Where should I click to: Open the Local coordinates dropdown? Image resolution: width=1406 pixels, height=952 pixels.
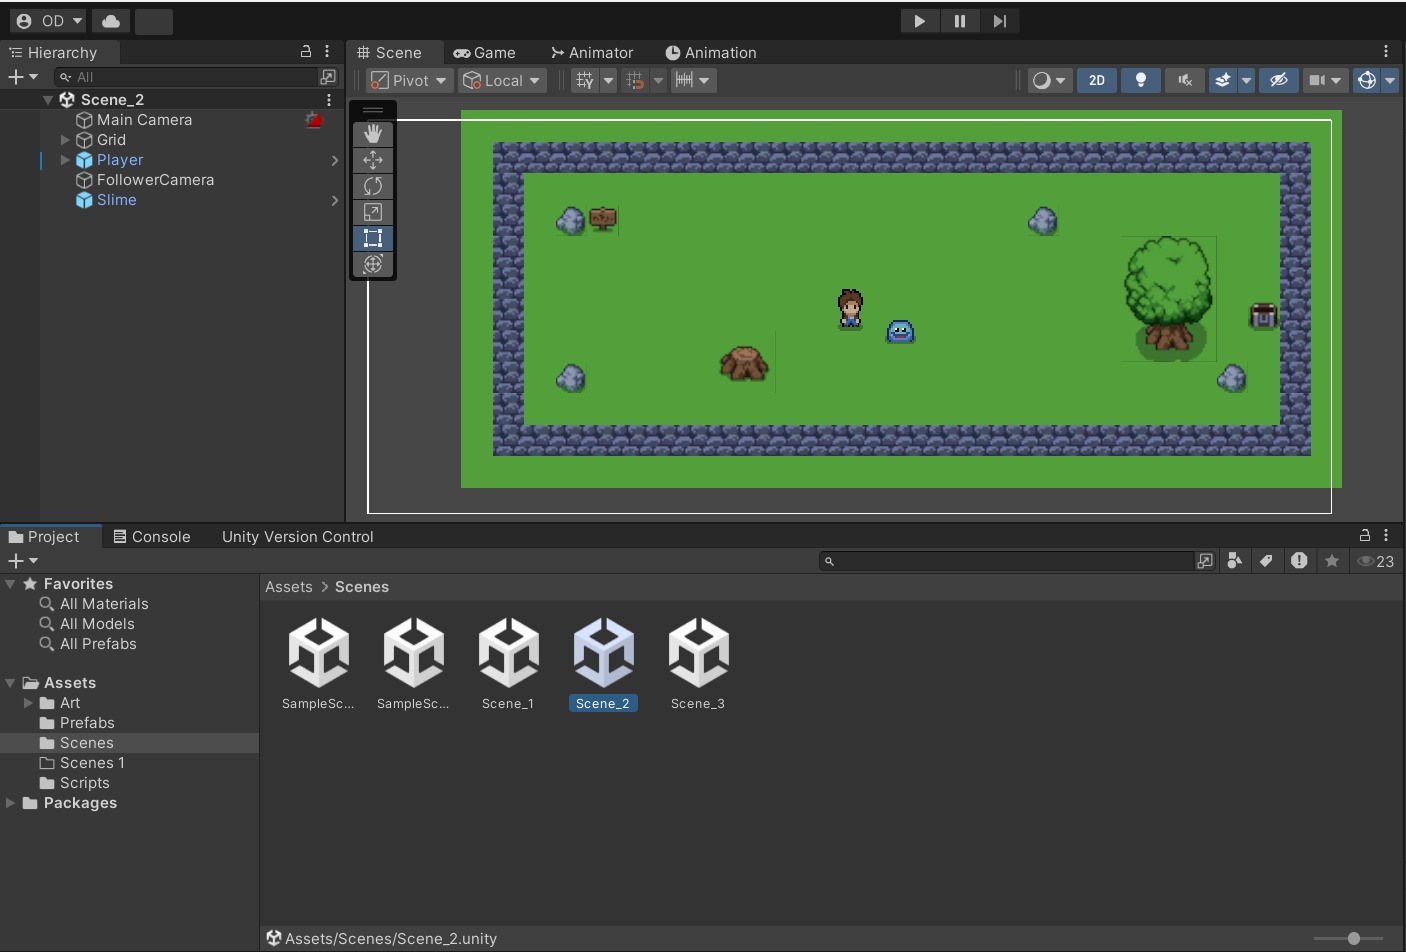(x=502, y=80)
